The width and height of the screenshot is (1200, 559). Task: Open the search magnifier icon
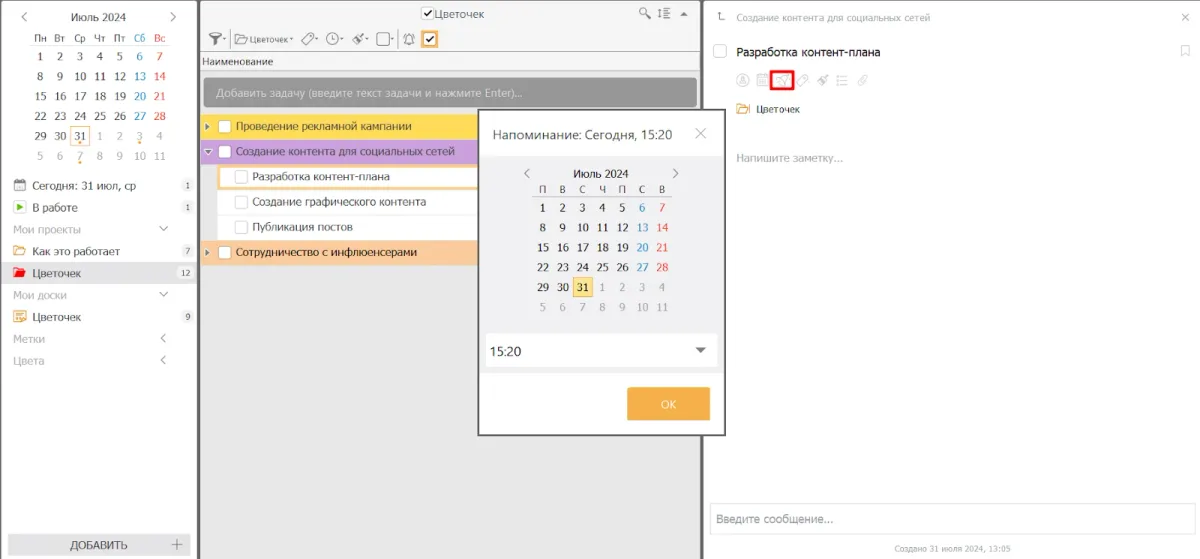click(646, 14)
